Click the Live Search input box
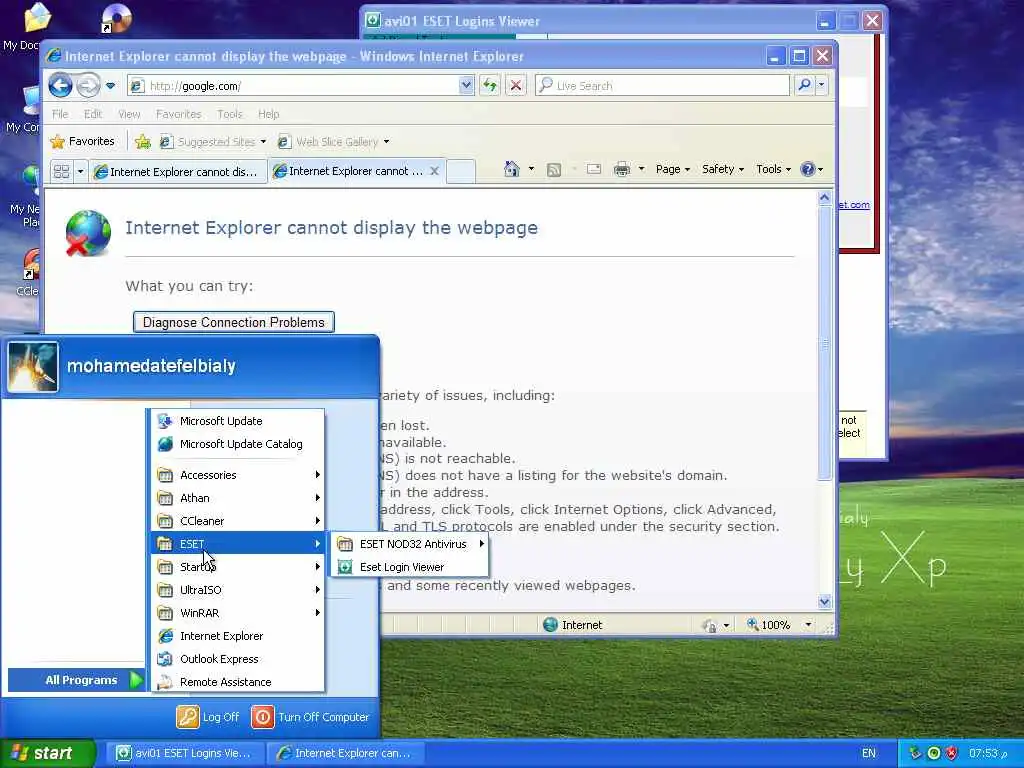Screen dimensions: 1024x768 [x=662, y=85]
